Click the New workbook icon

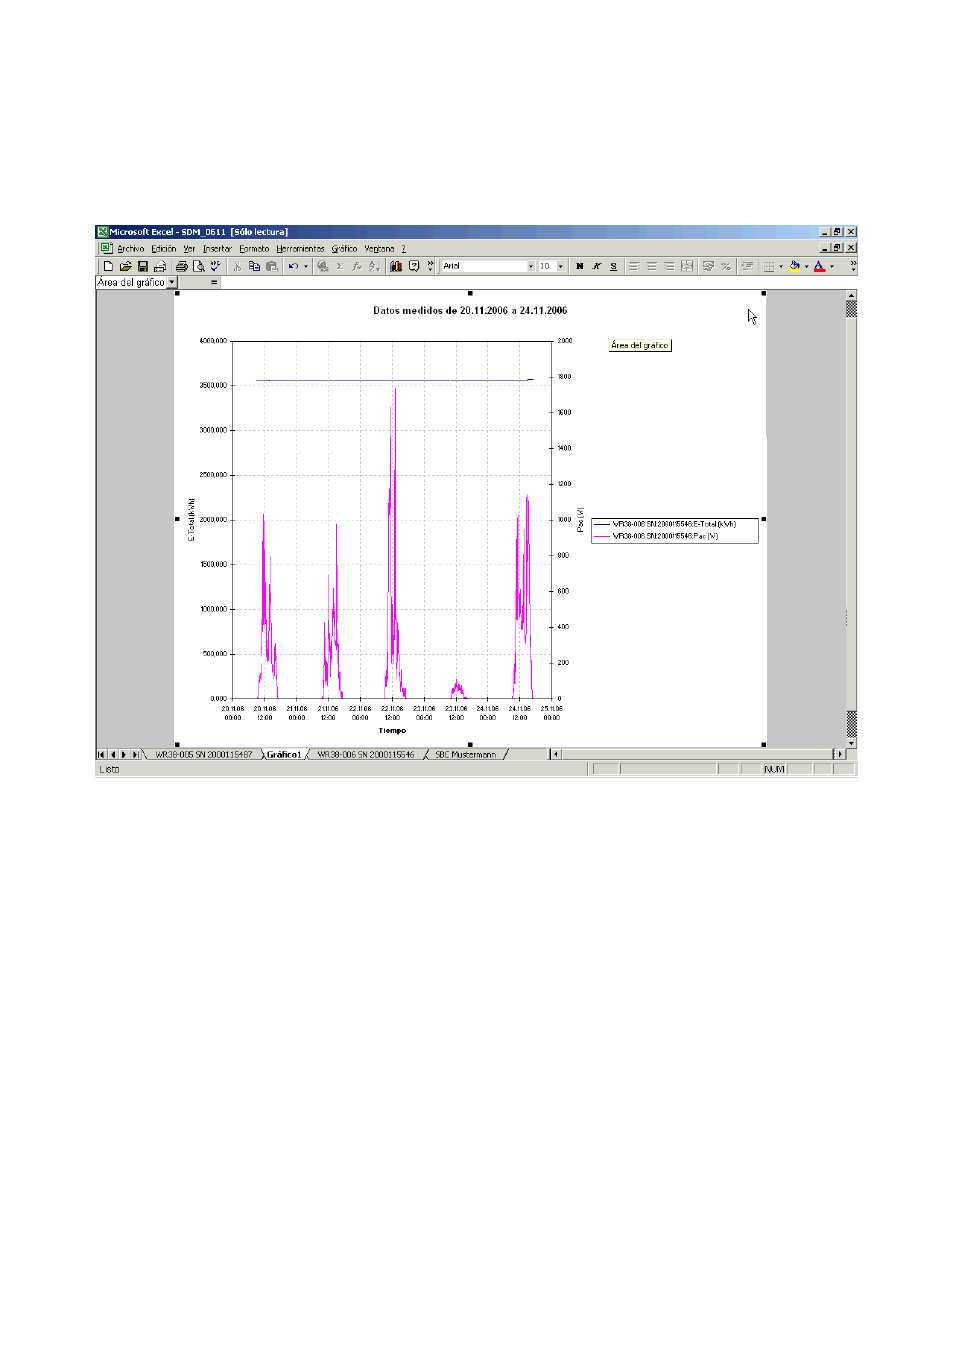coord(108,266)
